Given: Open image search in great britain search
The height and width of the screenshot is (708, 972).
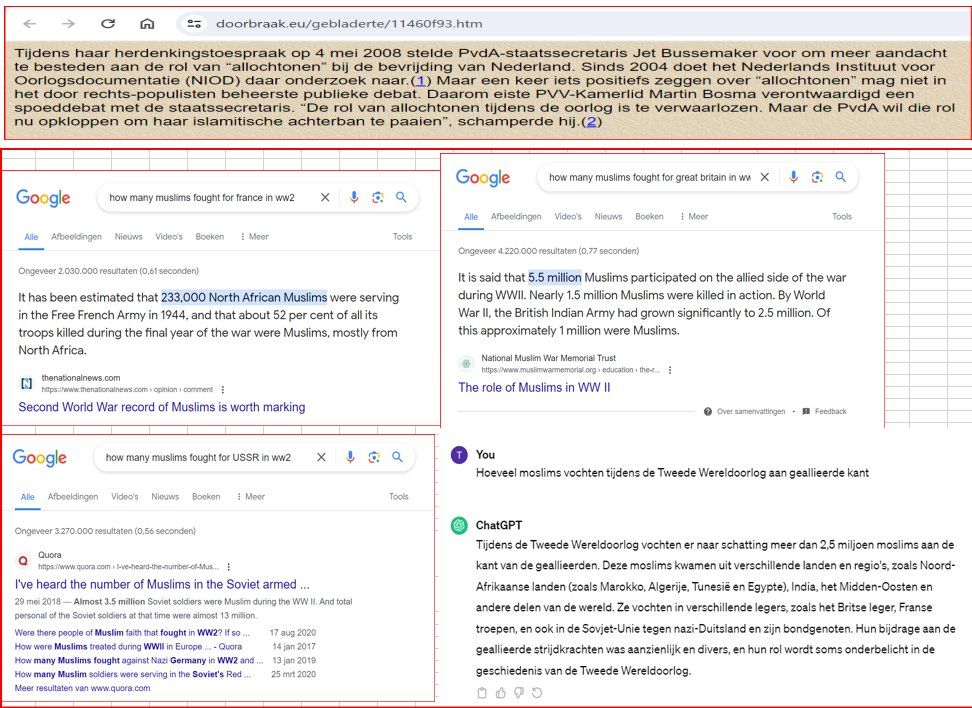Looking at the screenshot, I should (817, 177).
